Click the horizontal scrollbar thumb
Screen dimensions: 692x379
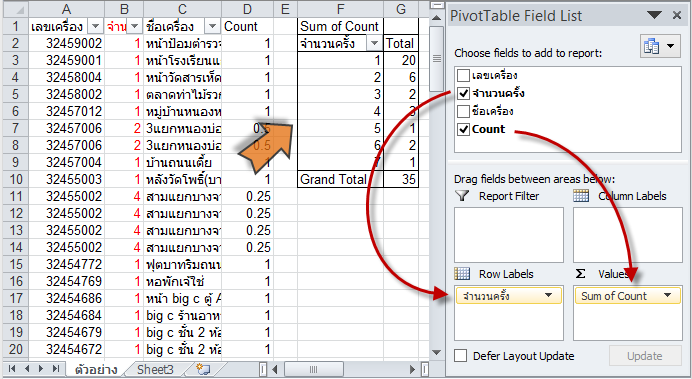313,369
